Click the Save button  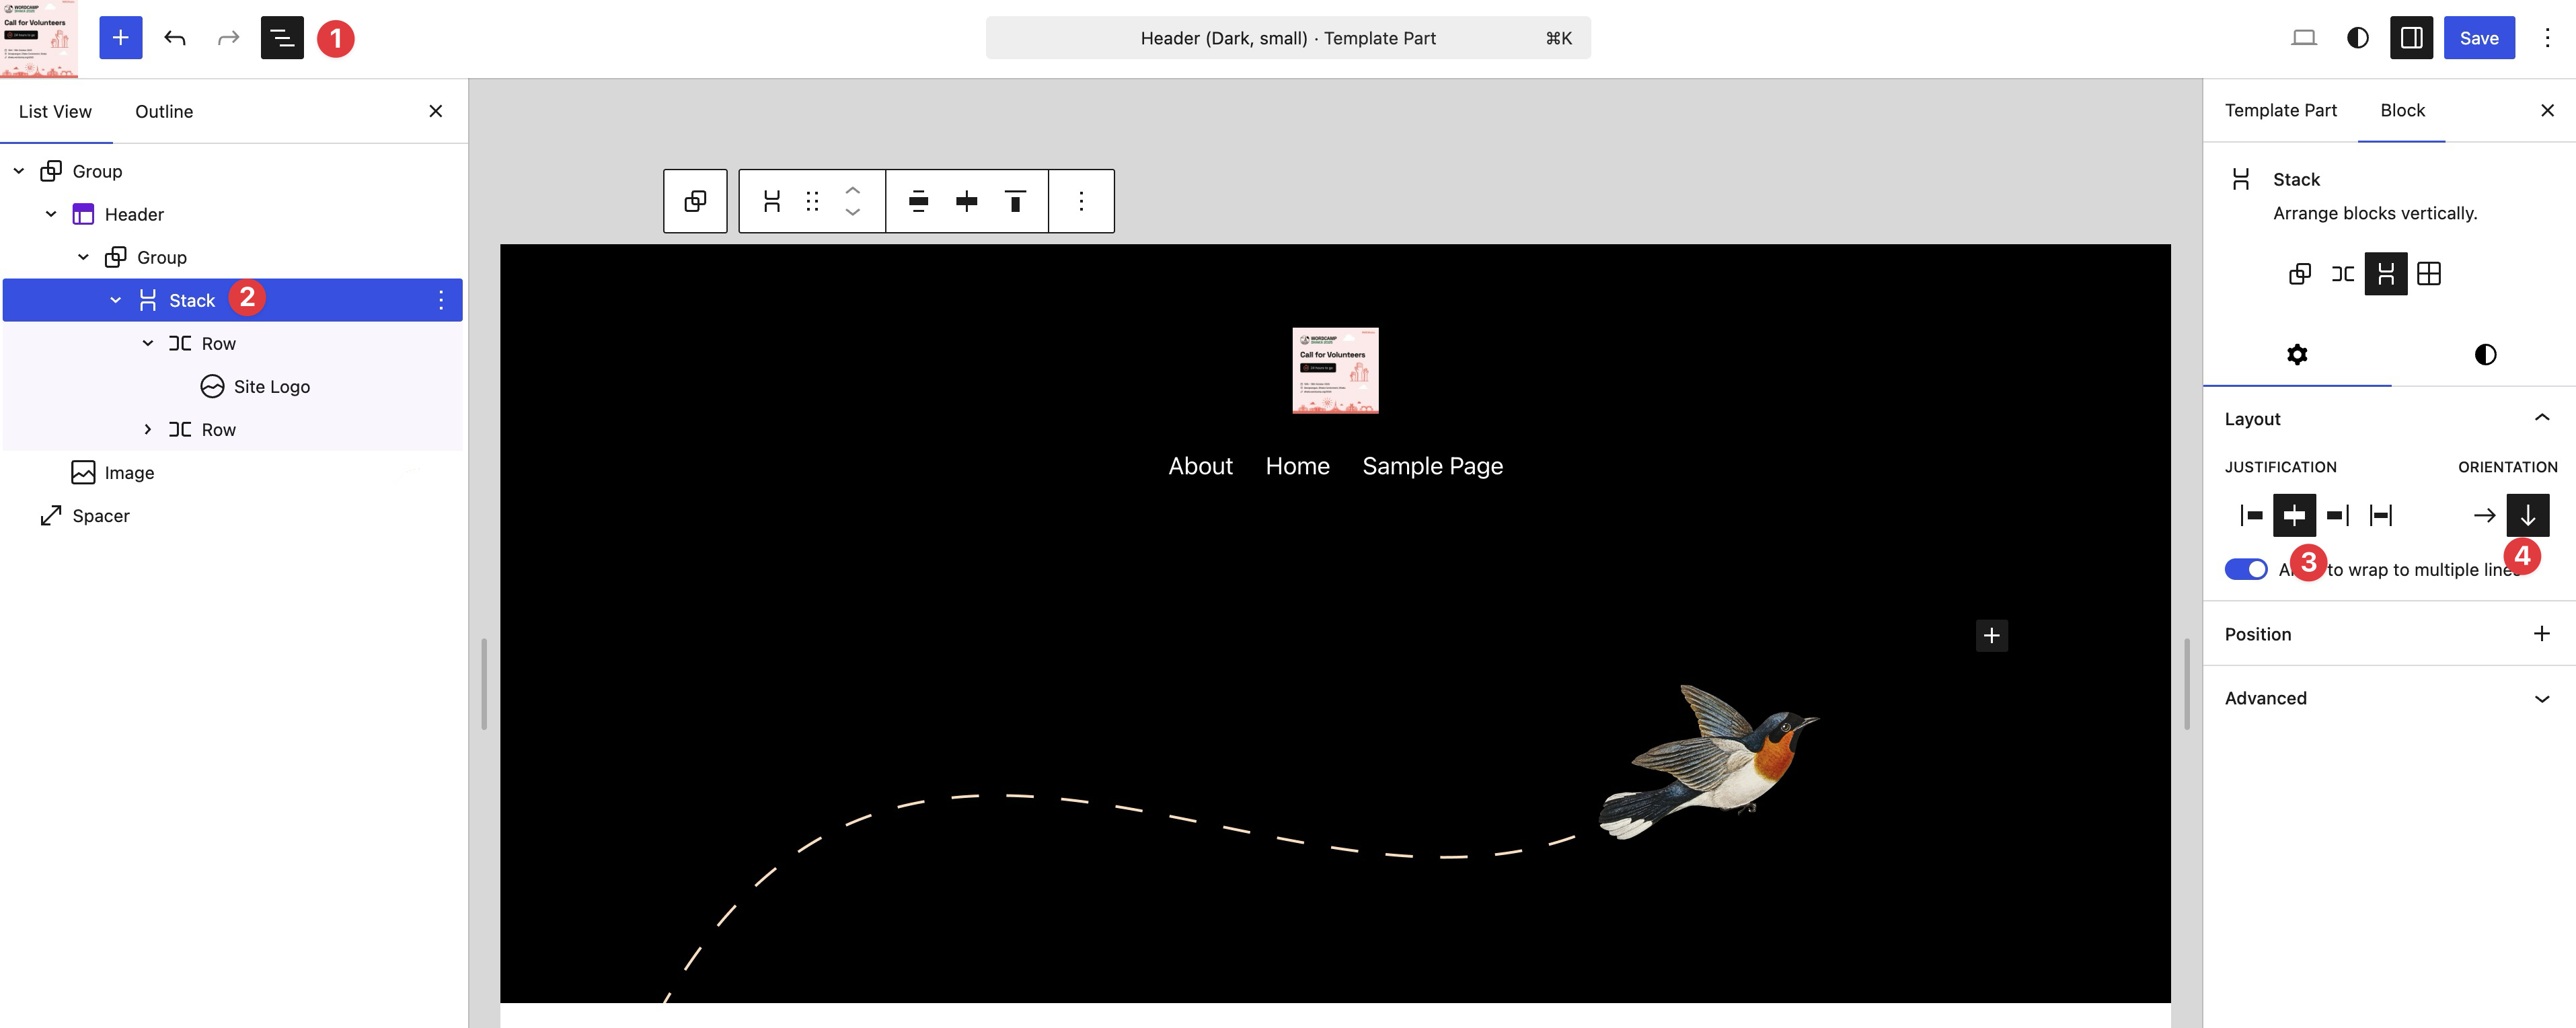pyautogui.click(x=2478, y=38)
